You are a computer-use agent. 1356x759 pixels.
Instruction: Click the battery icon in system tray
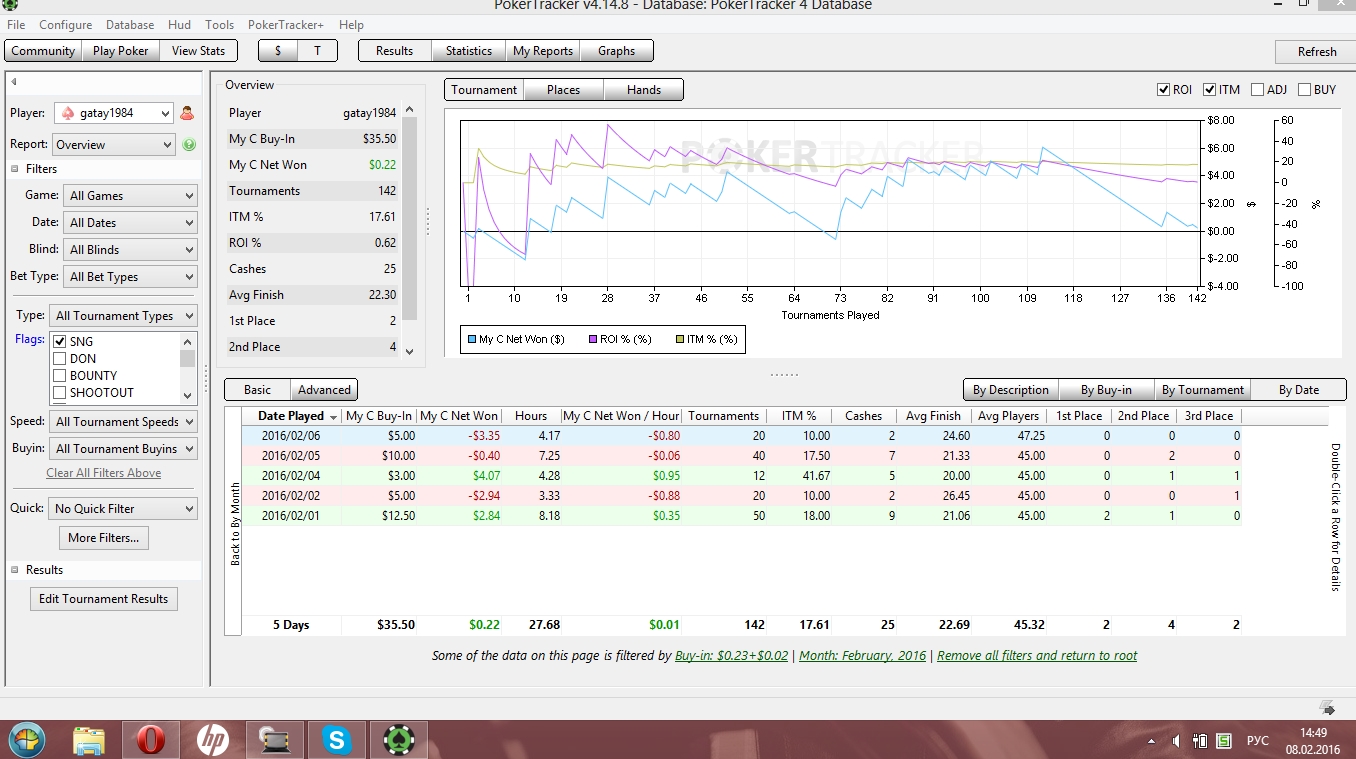[1199, 741]
